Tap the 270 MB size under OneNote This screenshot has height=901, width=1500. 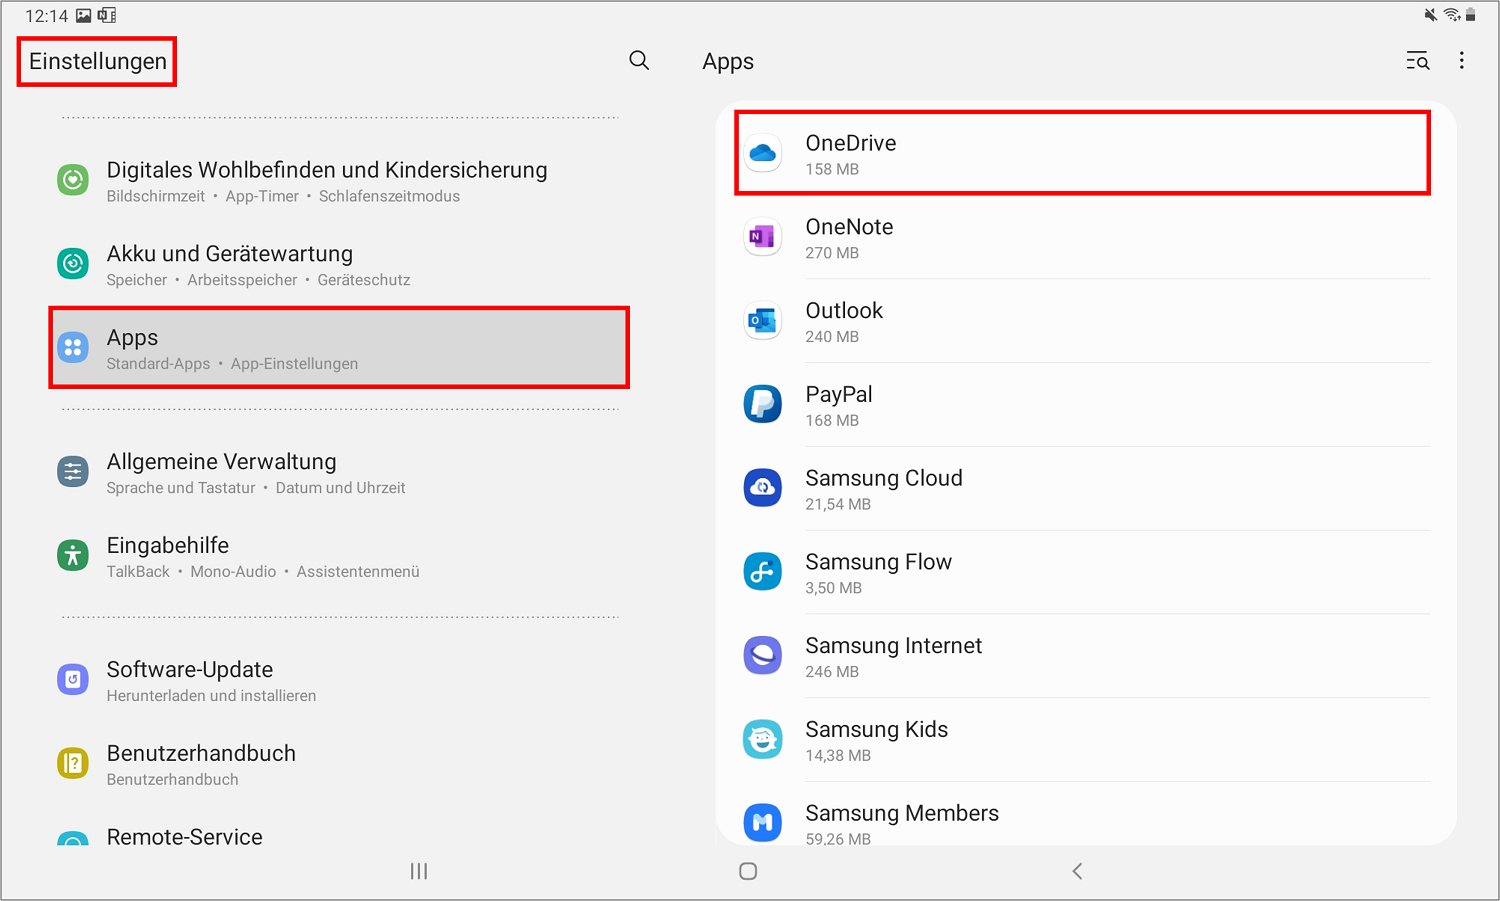click(x=832, y=253)
